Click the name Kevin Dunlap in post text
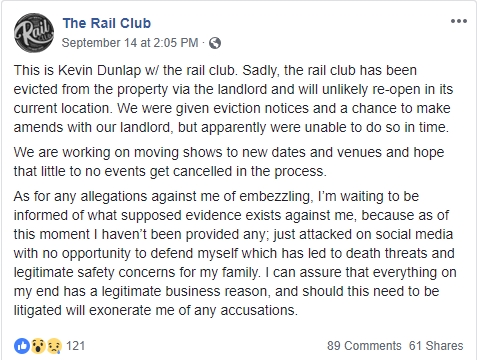477x360 pixels. 100,71
